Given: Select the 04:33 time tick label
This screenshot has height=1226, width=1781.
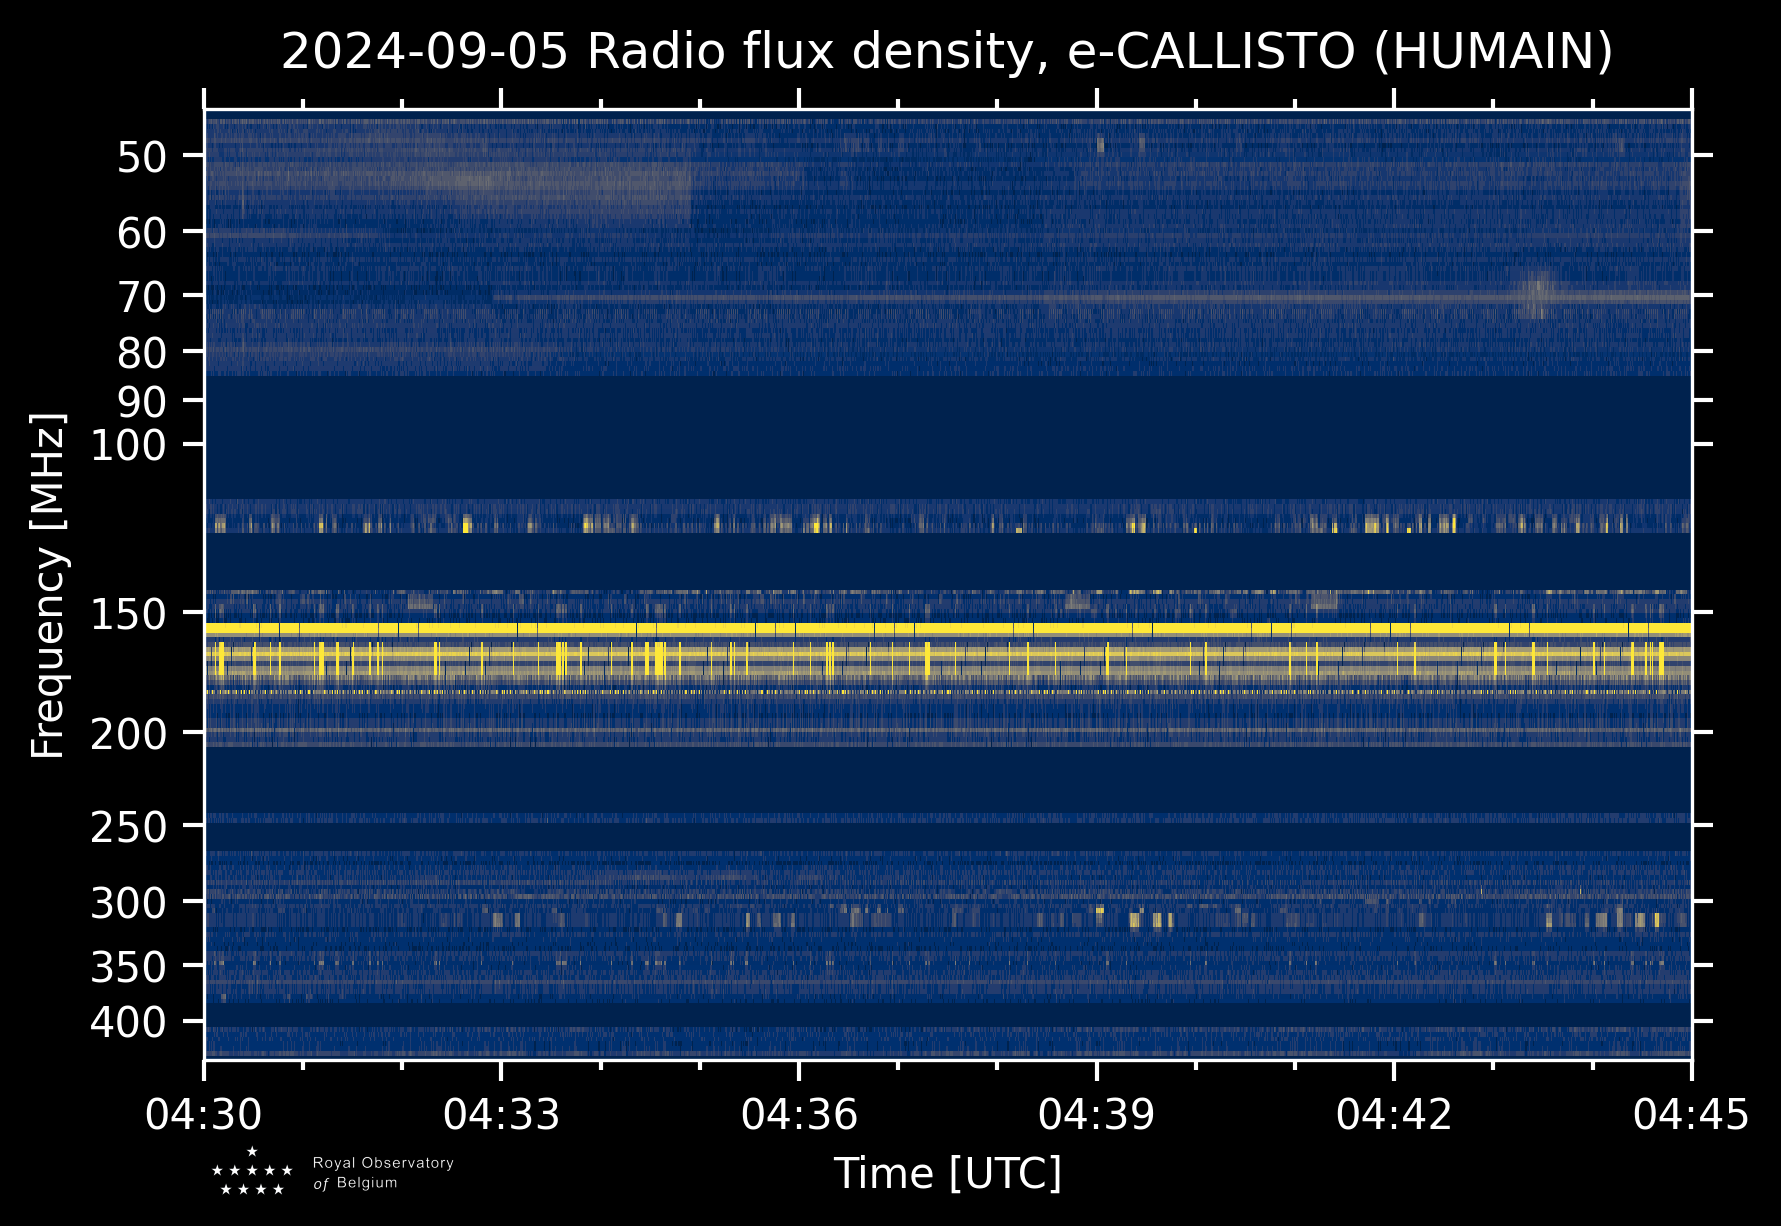Looking at the screenshot, I should pos(501,1114).
